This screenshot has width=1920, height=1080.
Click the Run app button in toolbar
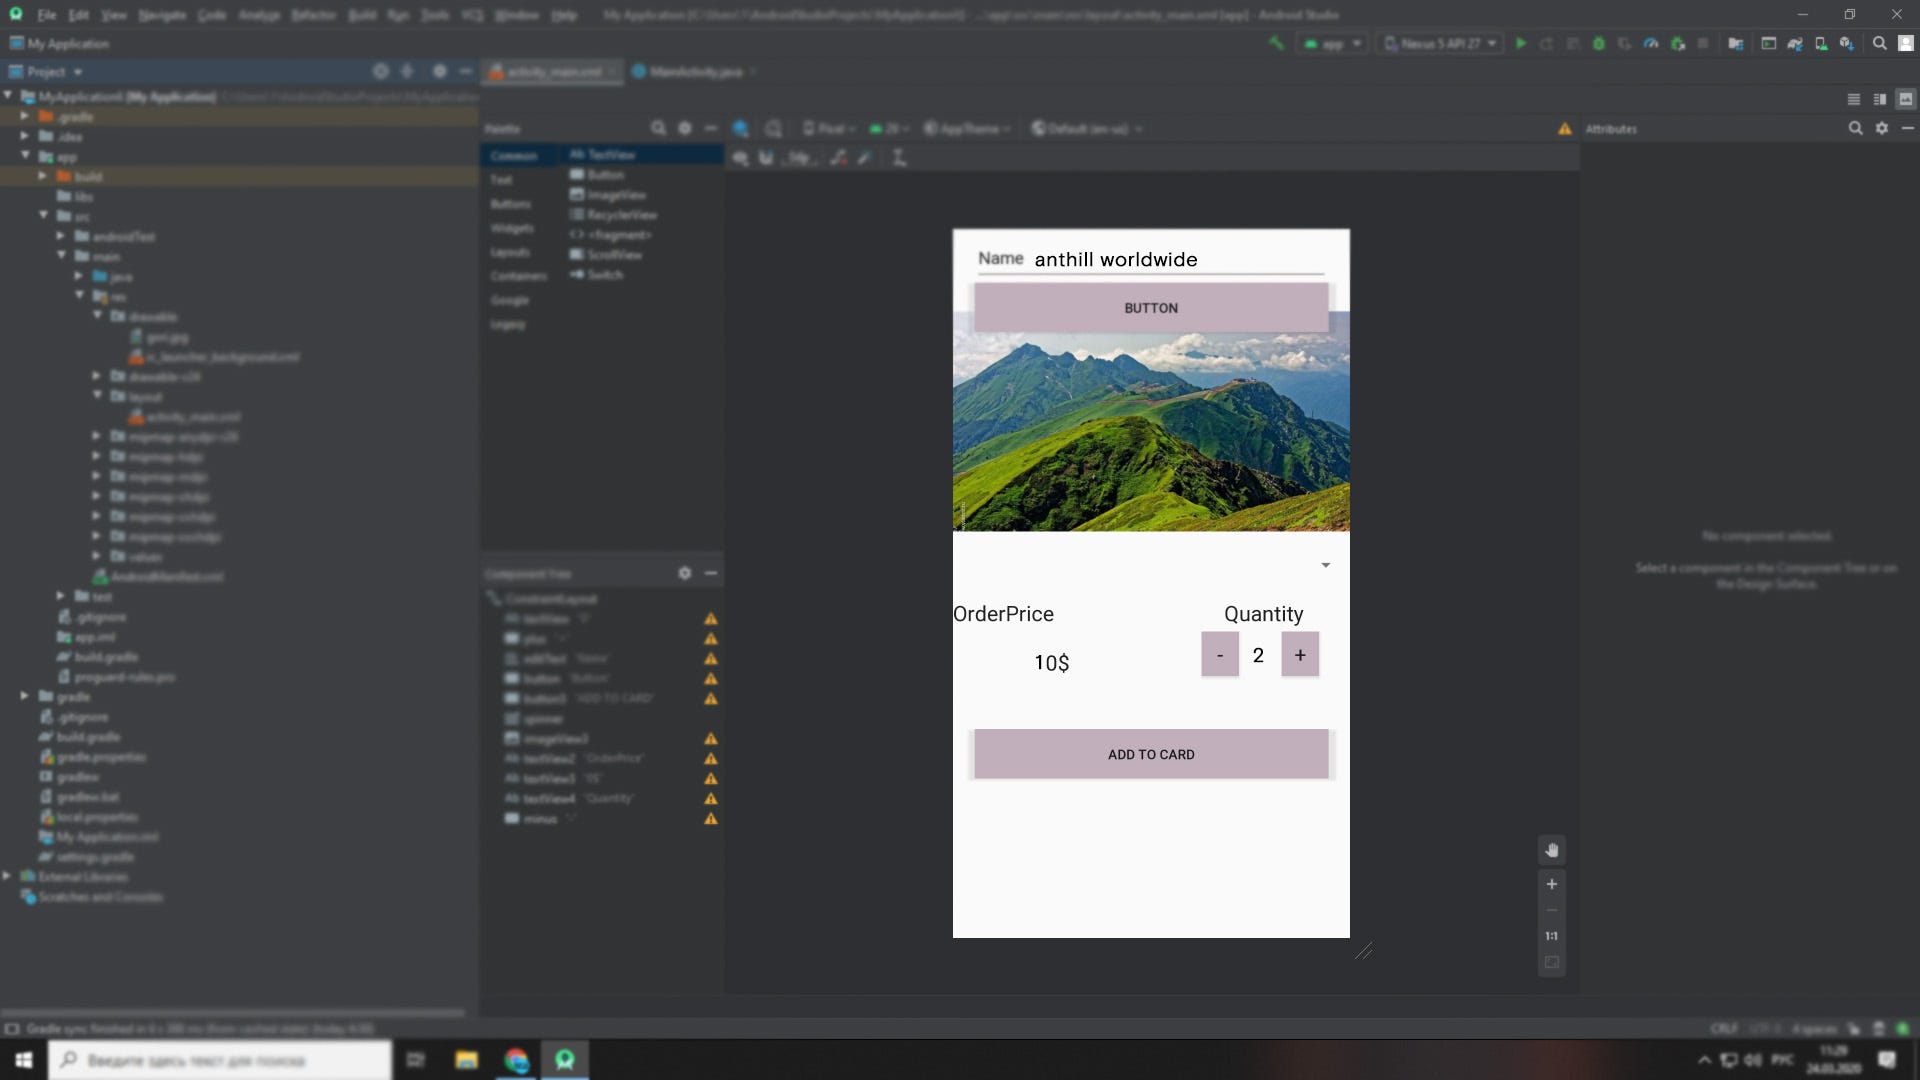point(1520,45)
